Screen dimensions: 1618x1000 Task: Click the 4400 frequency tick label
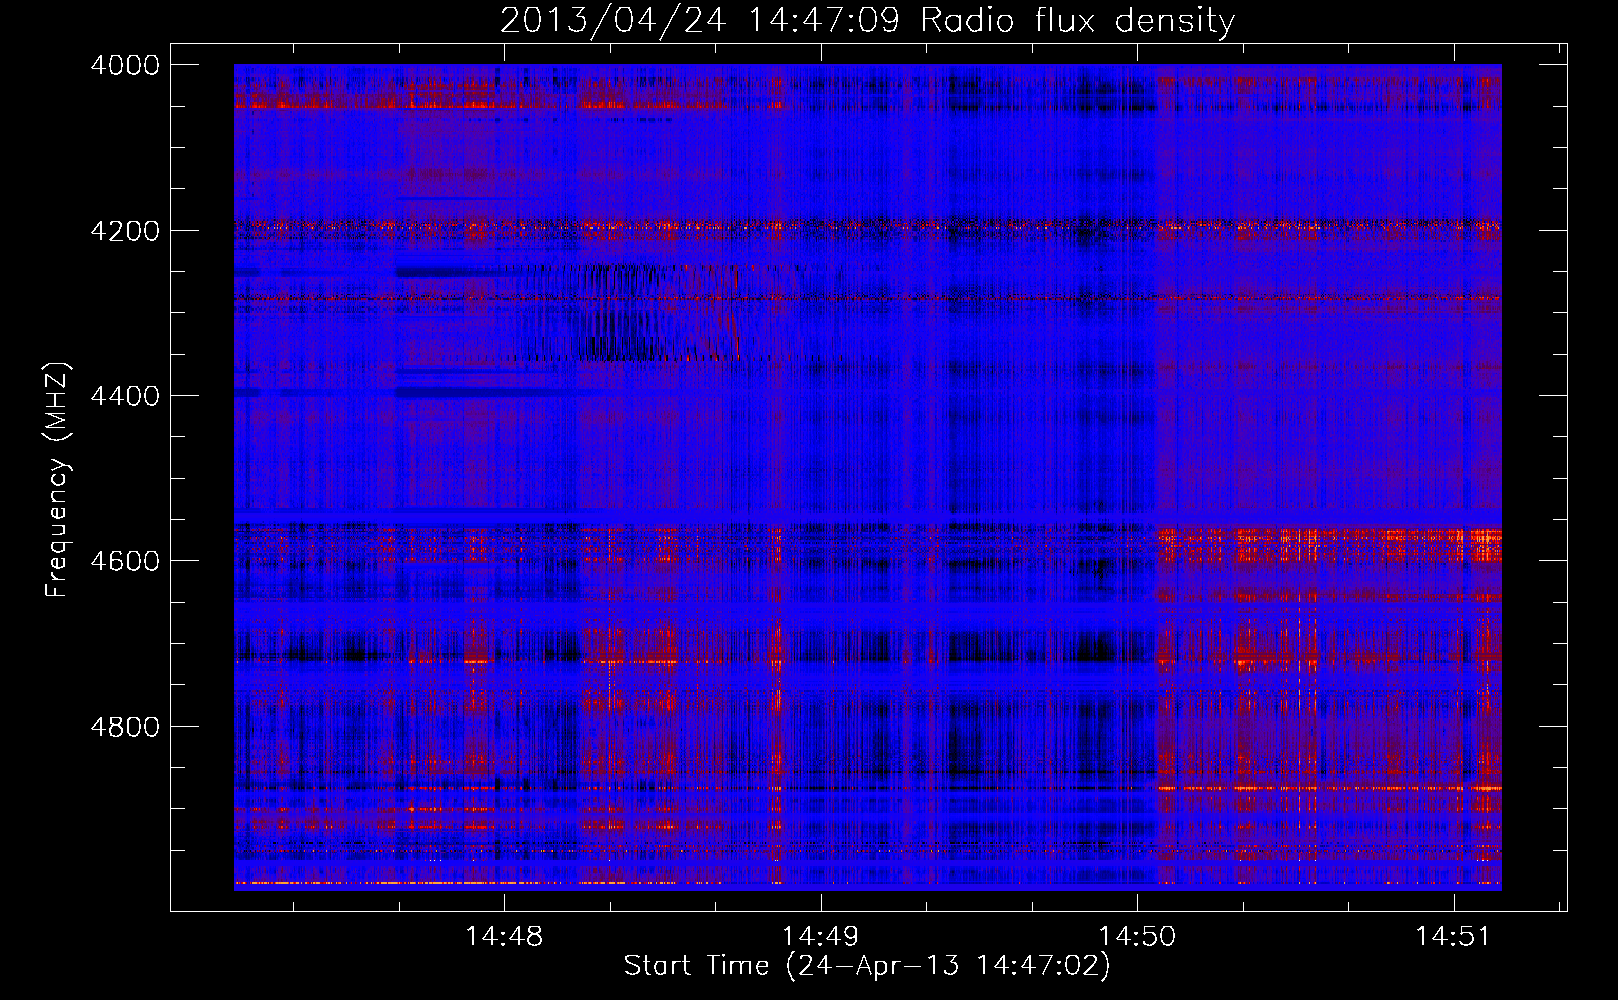(125, 396)
